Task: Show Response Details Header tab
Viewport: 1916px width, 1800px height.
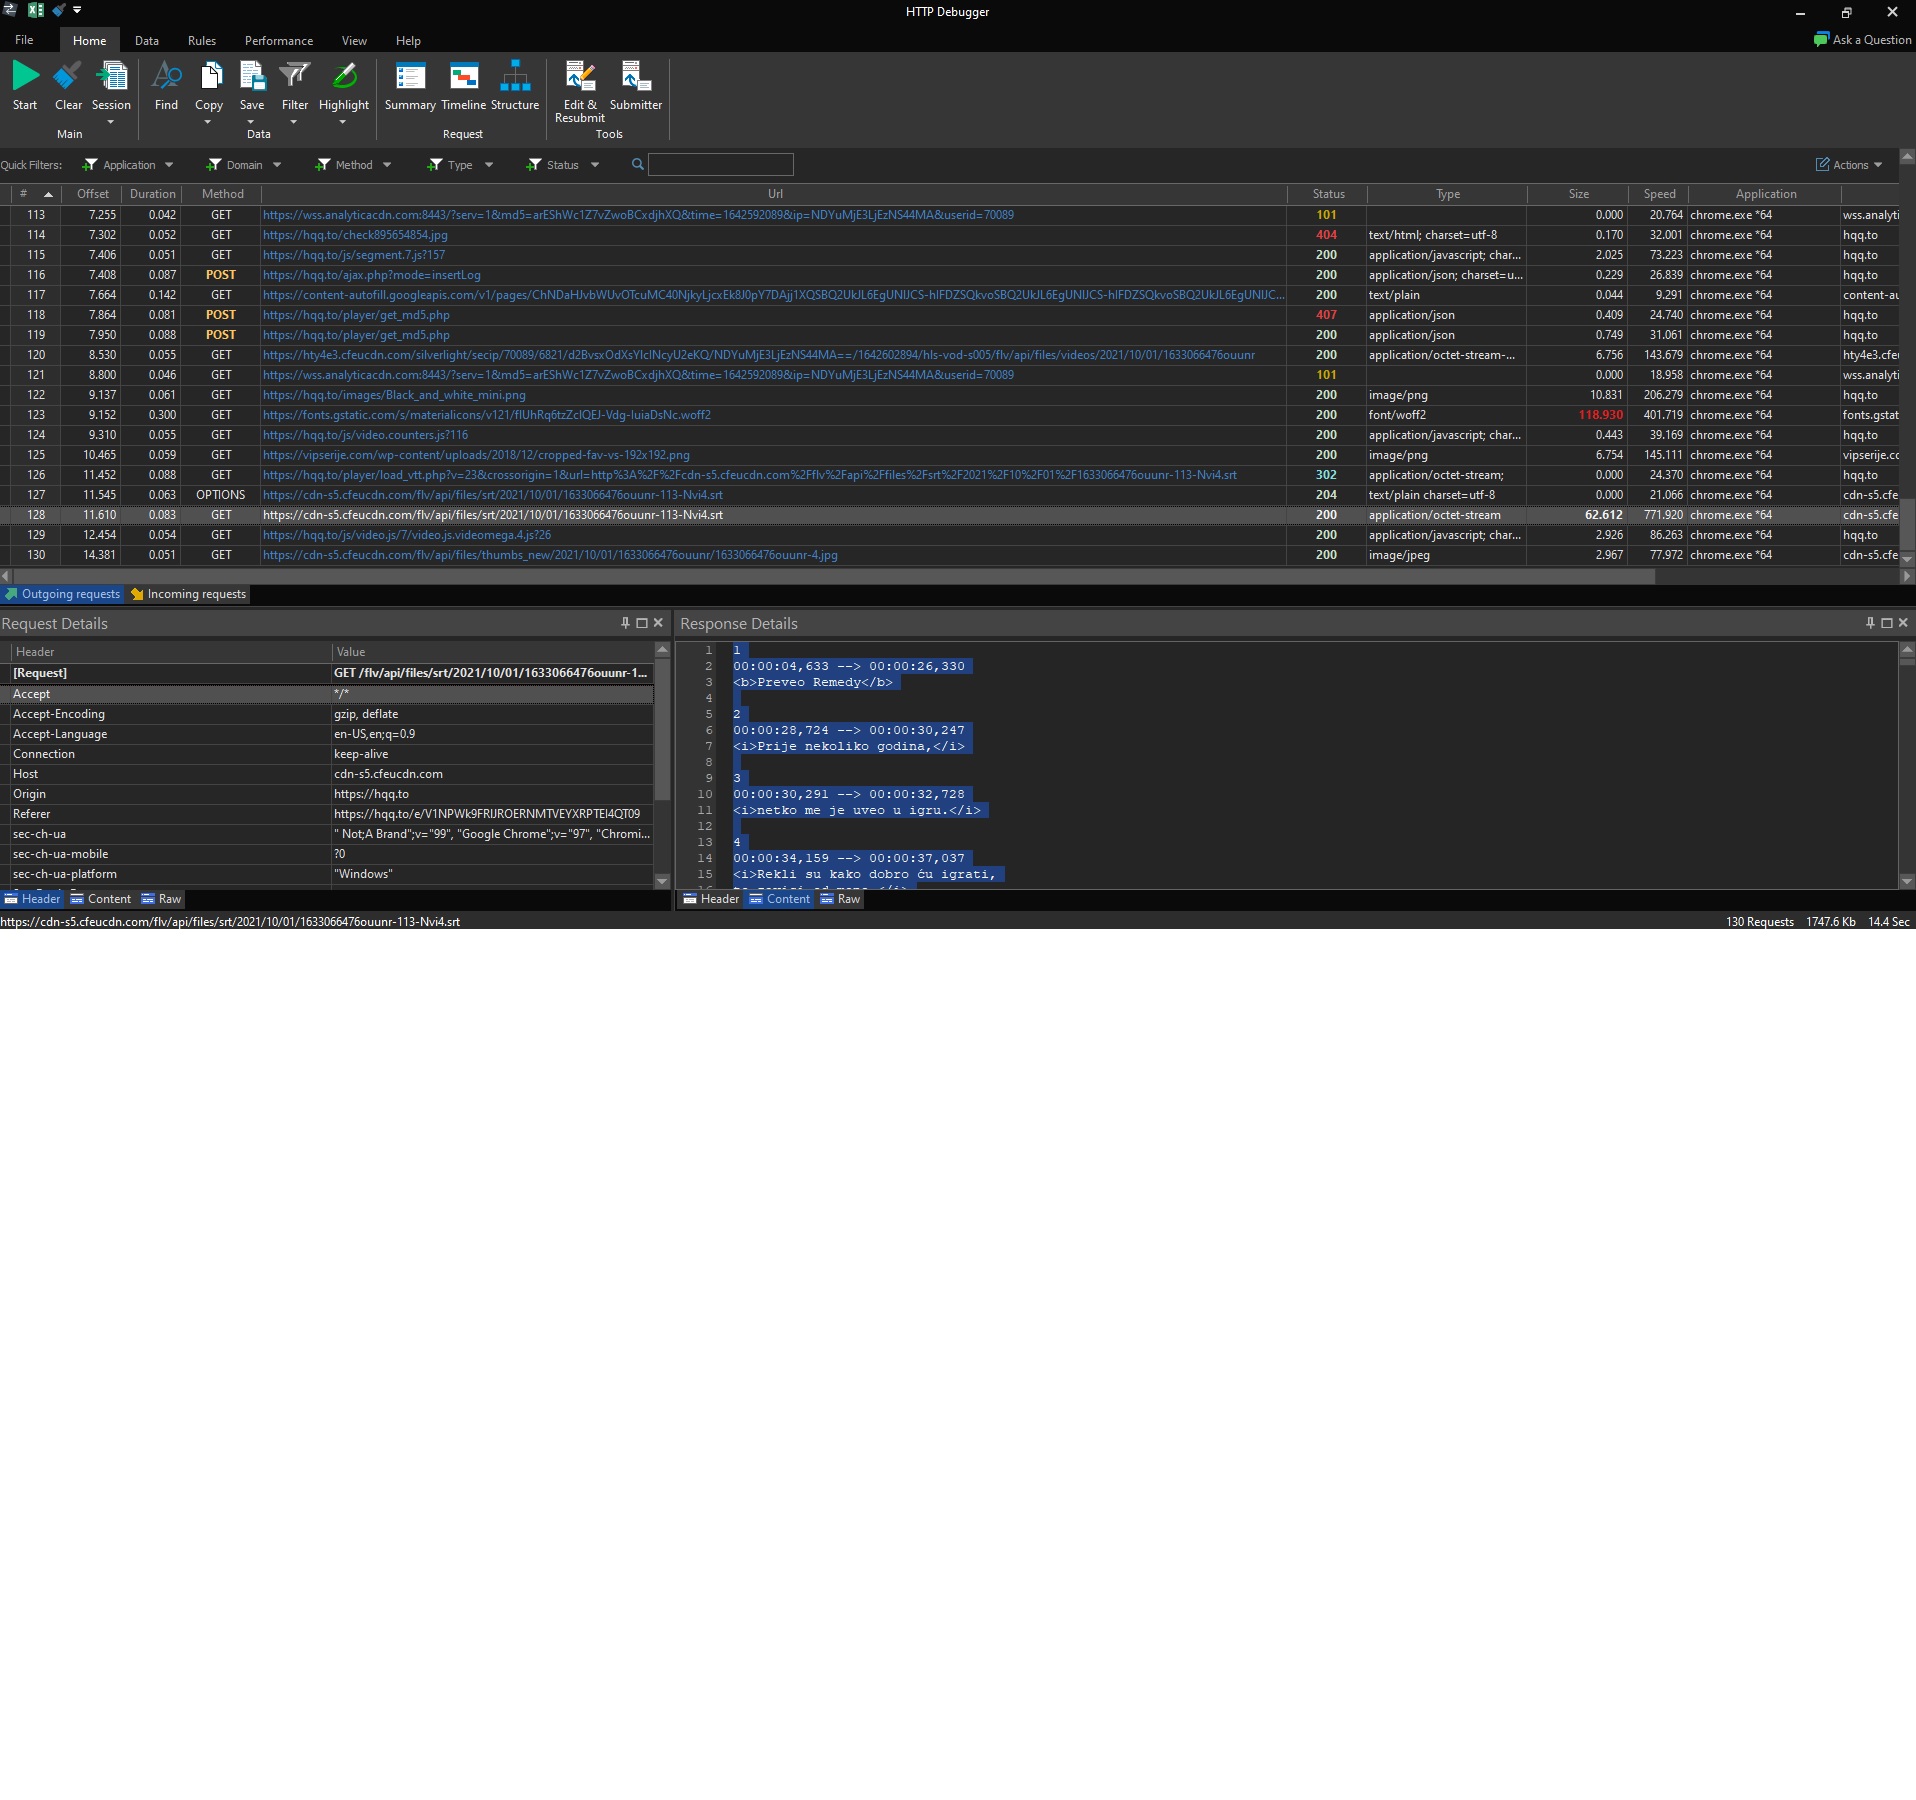Action: pyautogui.click(x=711, y=899)
